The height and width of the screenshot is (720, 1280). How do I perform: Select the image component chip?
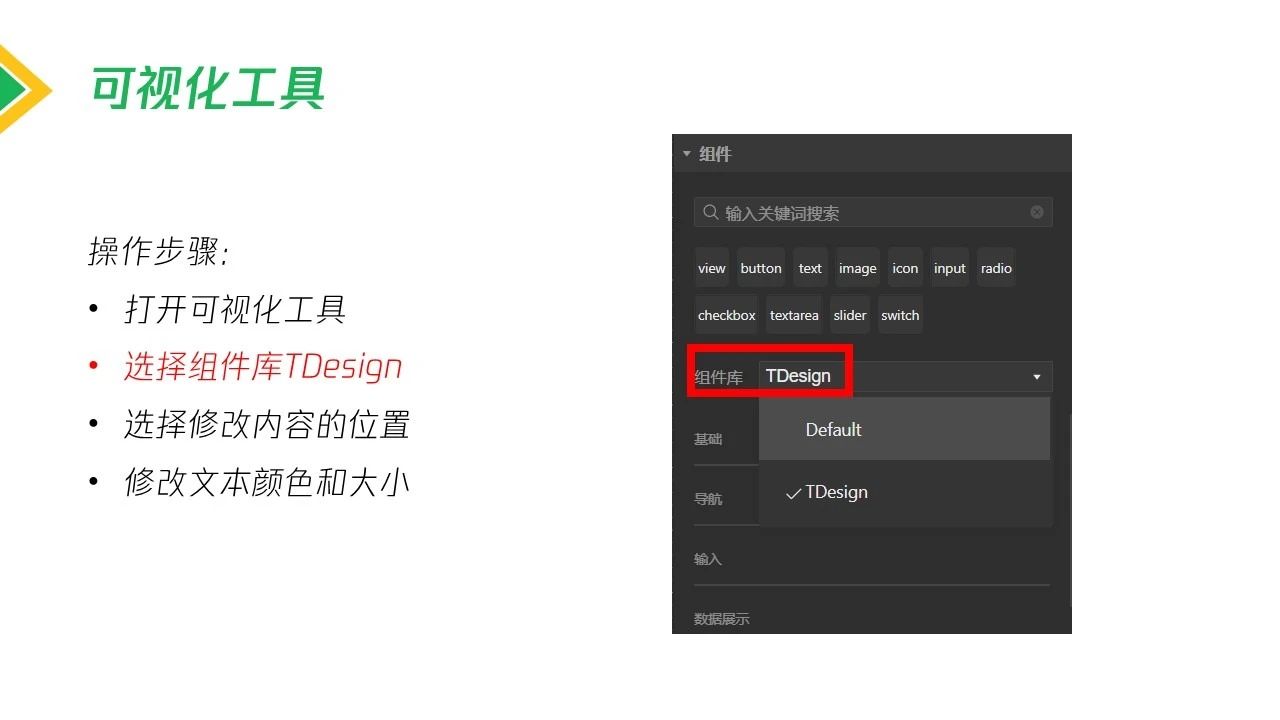857,268
